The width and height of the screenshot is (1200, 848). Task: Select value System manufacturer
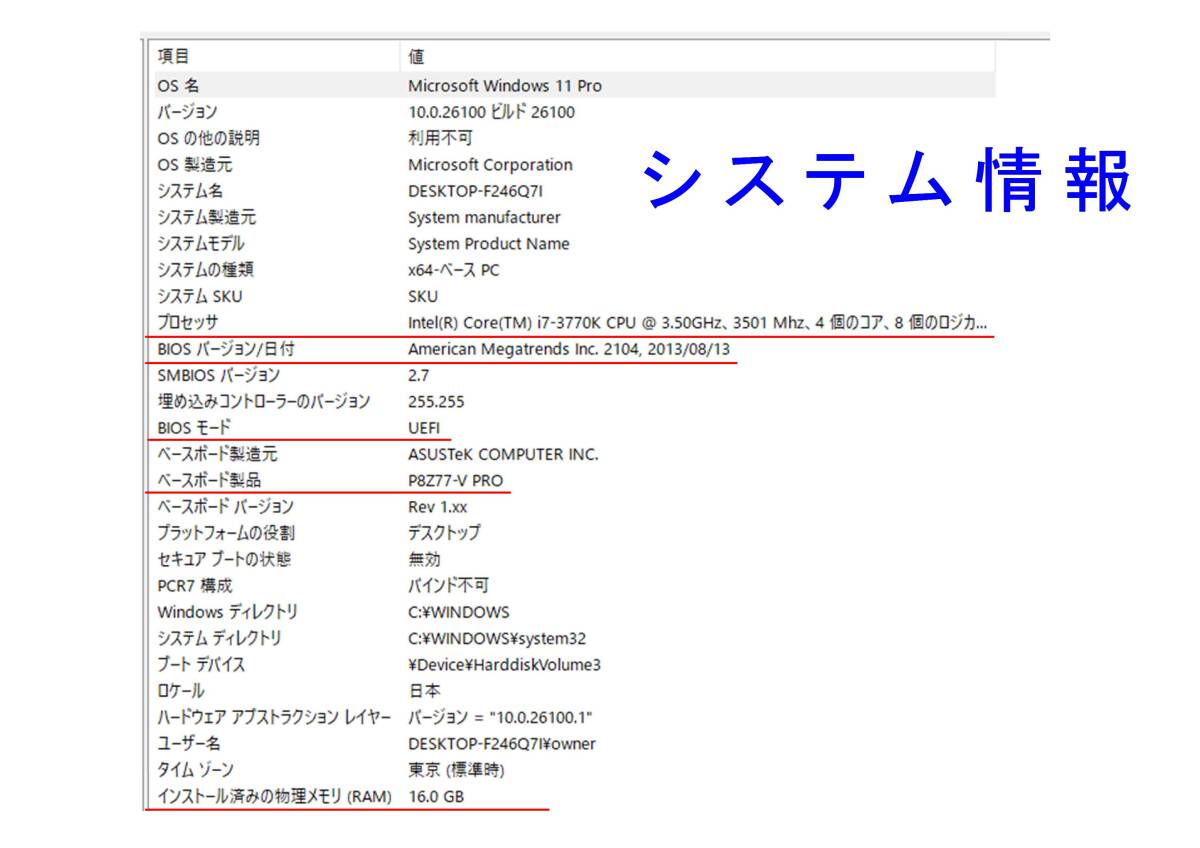click(x=484, y=217)
